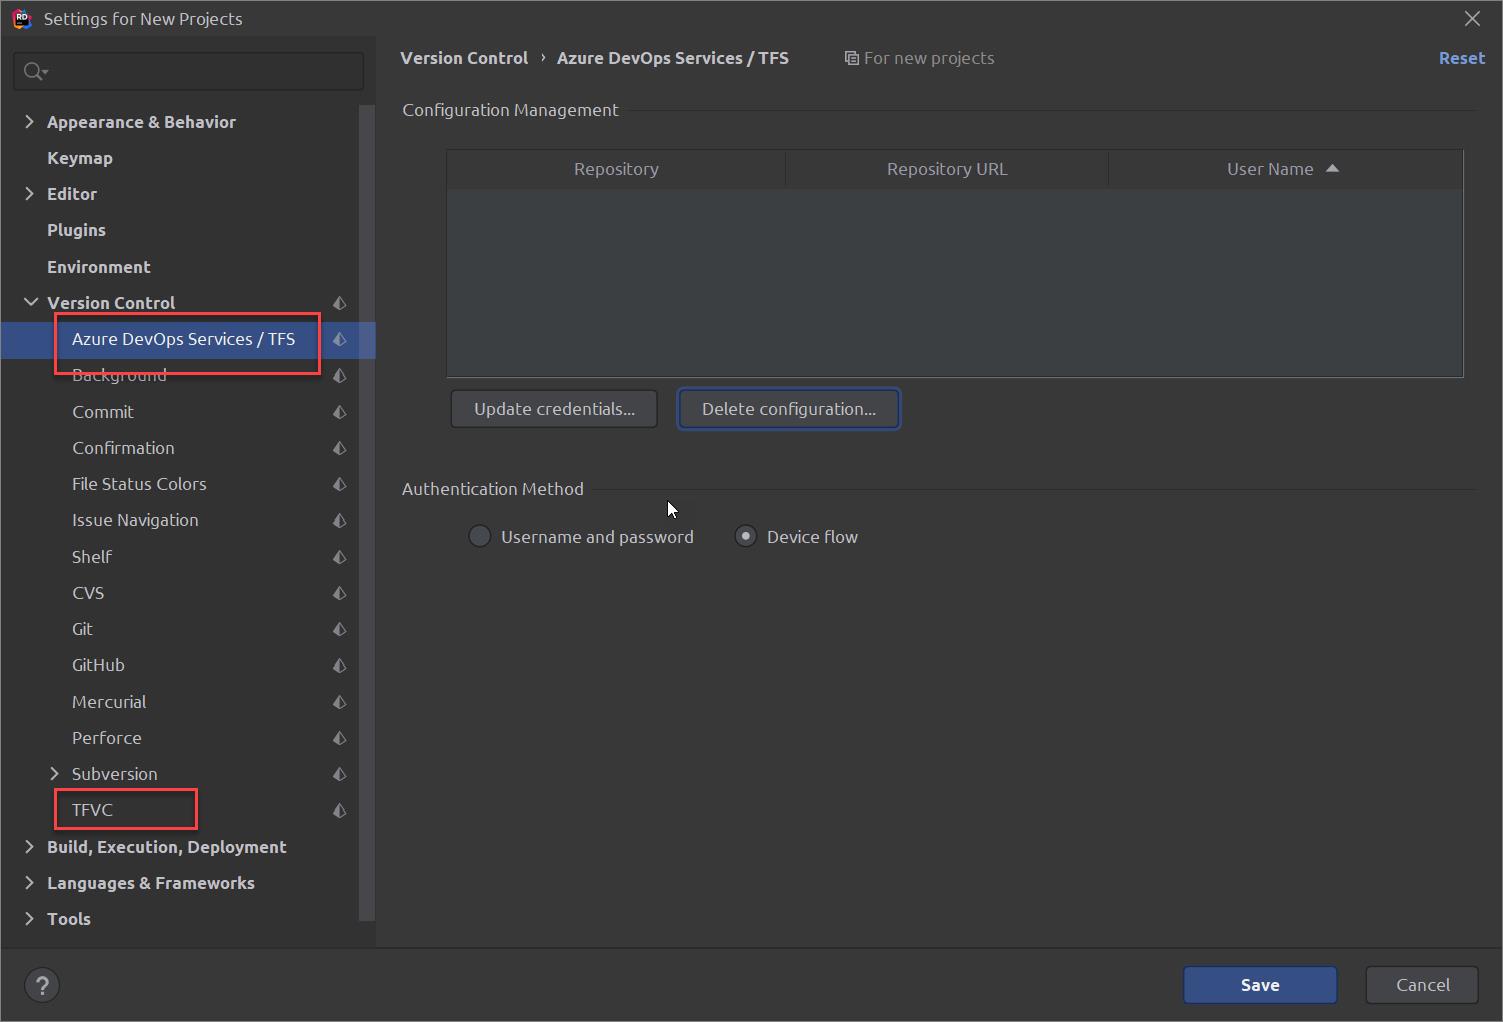Viewport: 1503px width, 1022px height.
Task: Collapse the Version Control section
Action: pyautogui.click(x=31, y=302)
